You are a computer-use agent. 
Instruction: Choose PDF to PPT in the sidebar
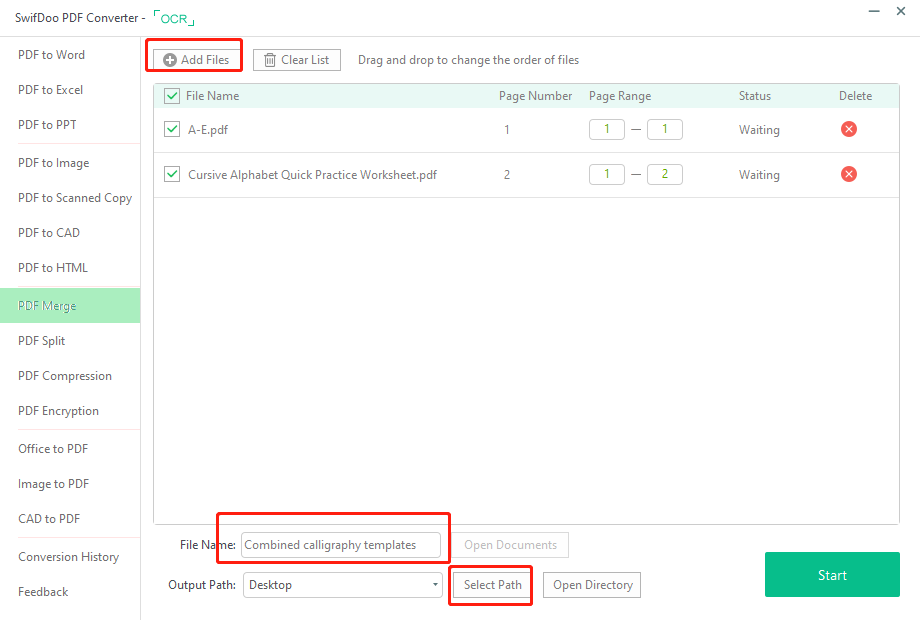point(47,125)
